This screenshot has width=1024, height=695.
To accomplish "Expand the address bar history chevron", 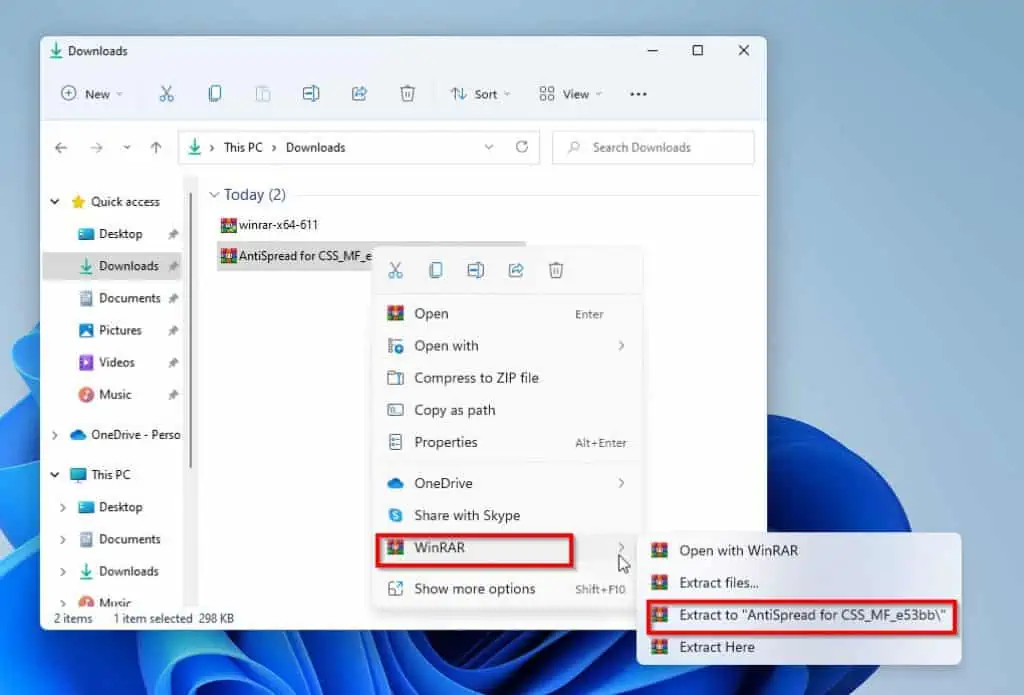I will (488, 147).
